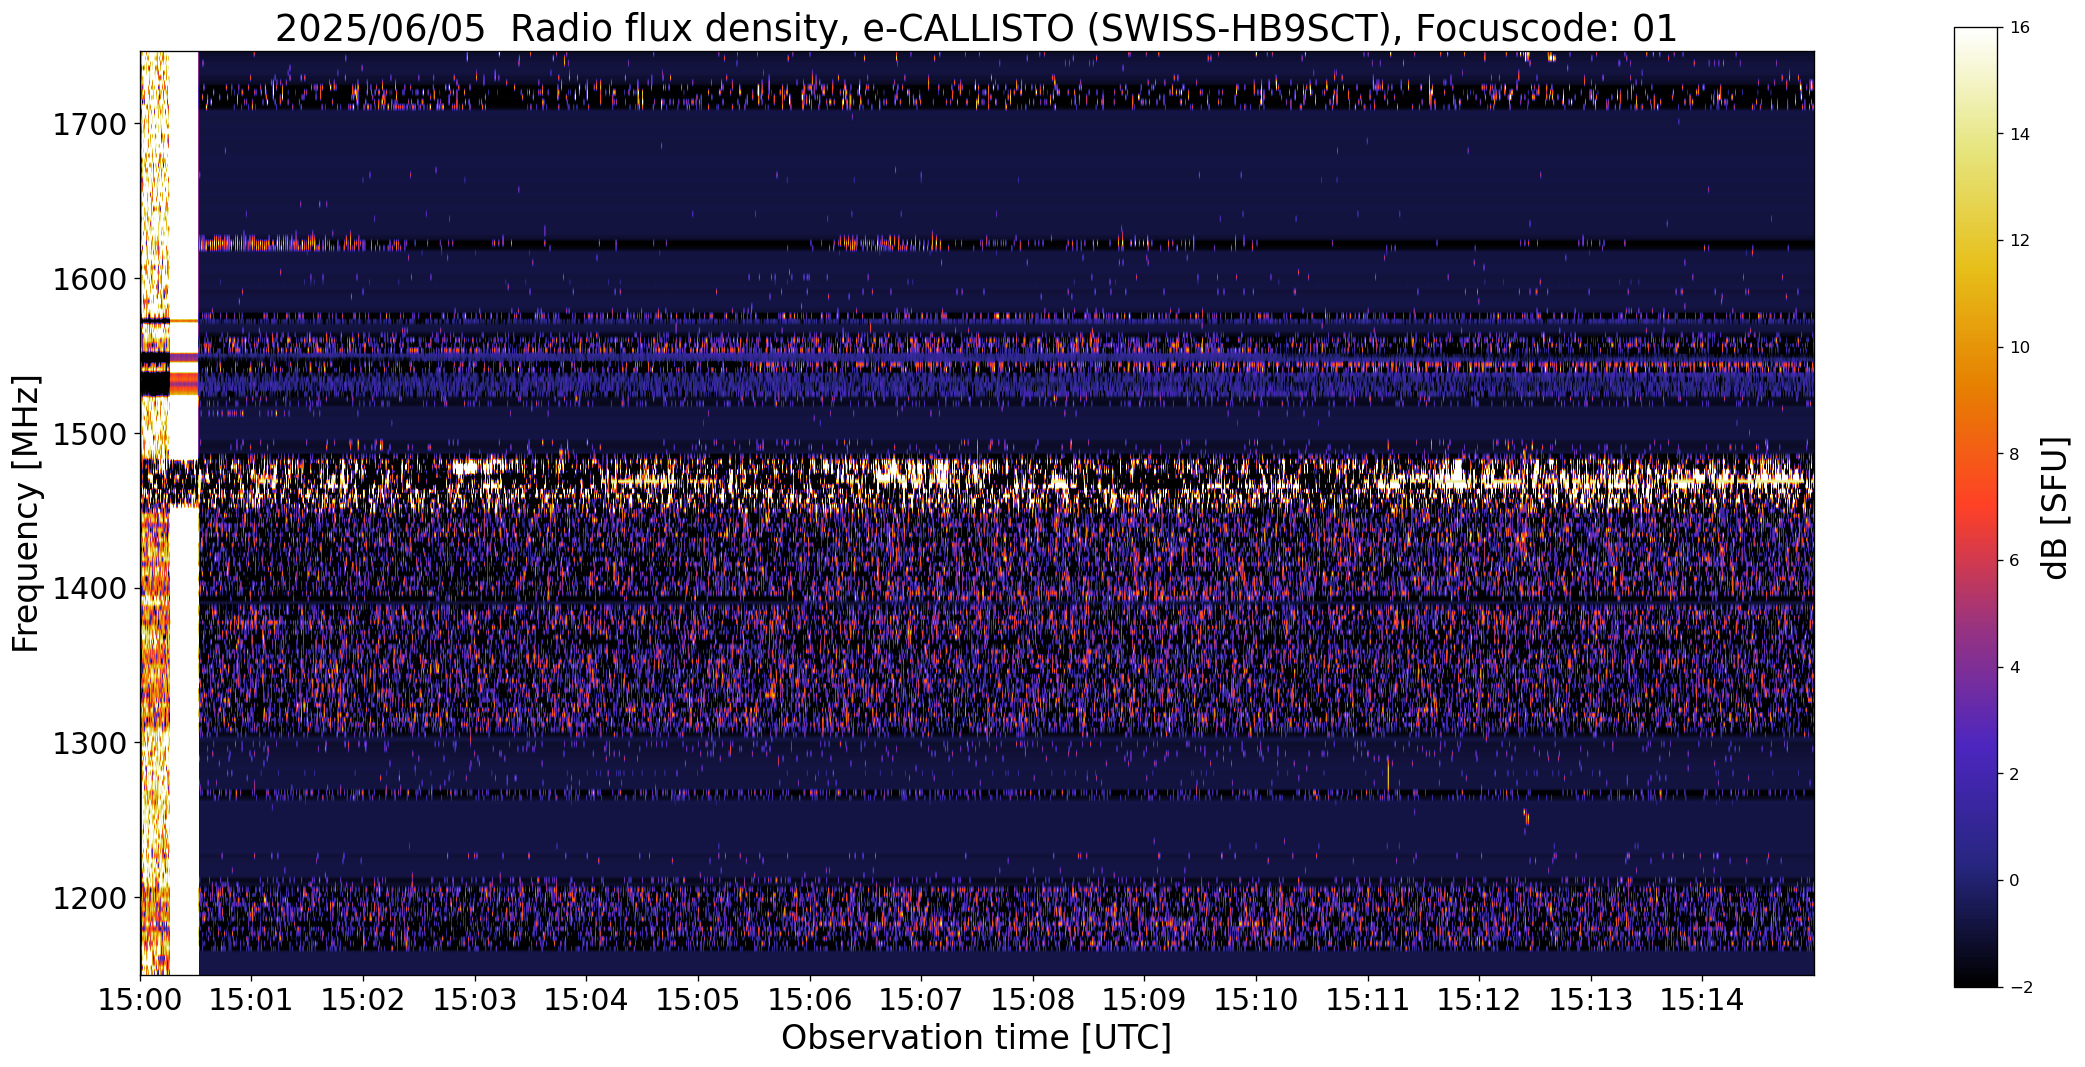Click the 1300 frequency tick label
The height and width of the screenshot is (1067, 2085).
pos(89,743)
